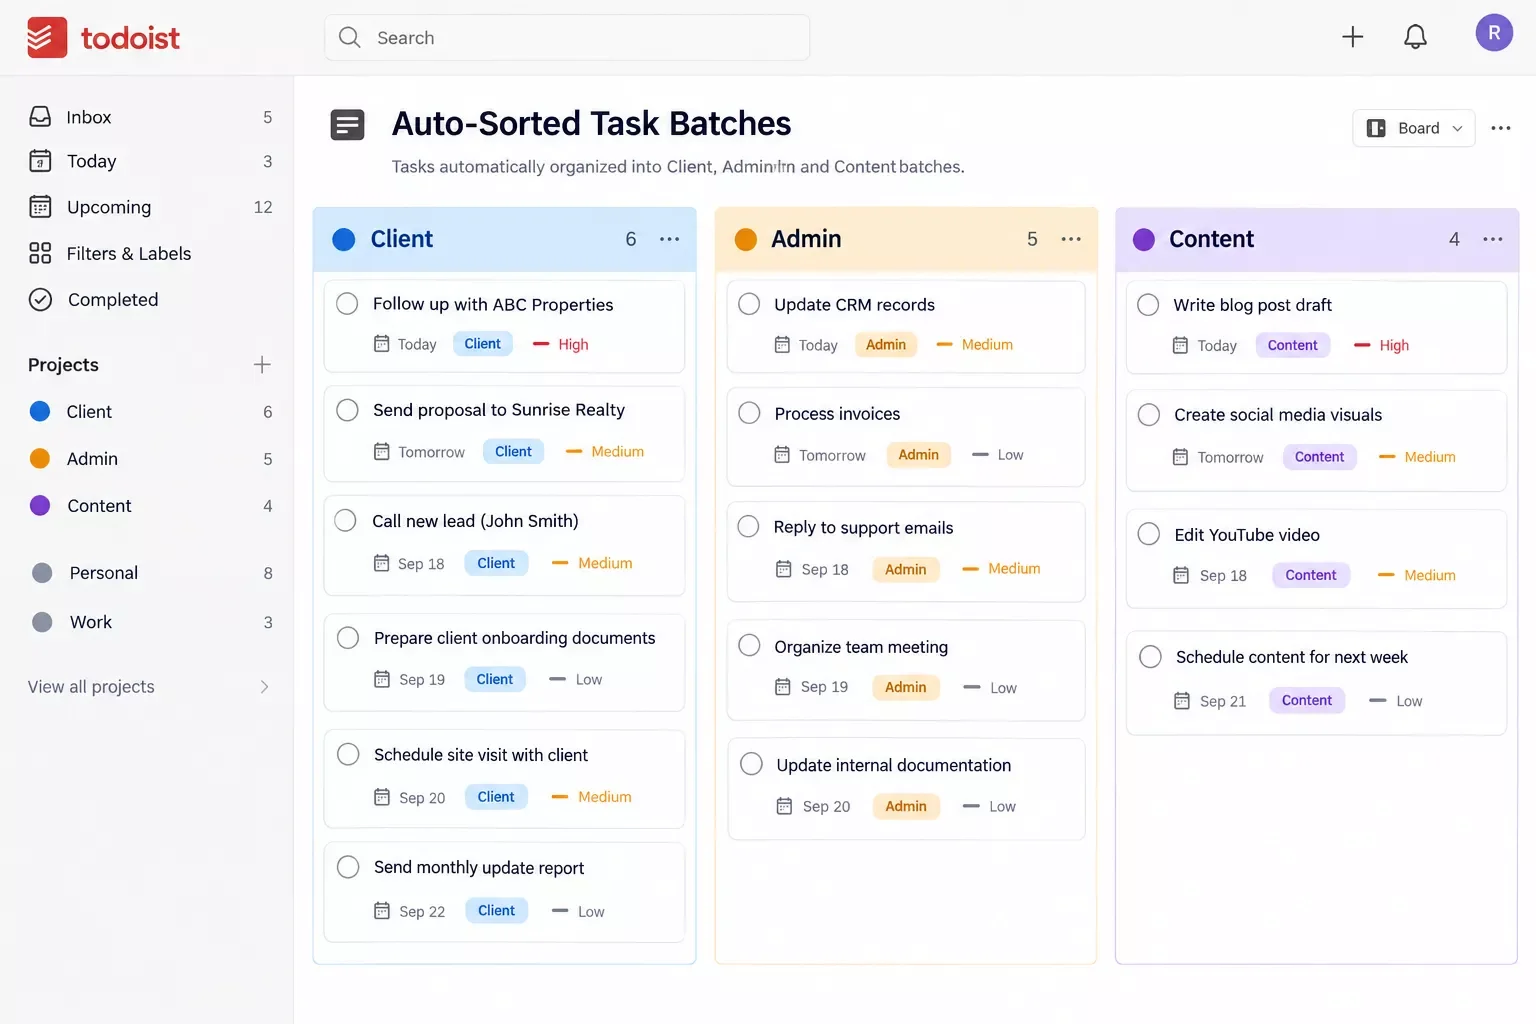Check off Edit YouTube video

[x=1149, y=534]
